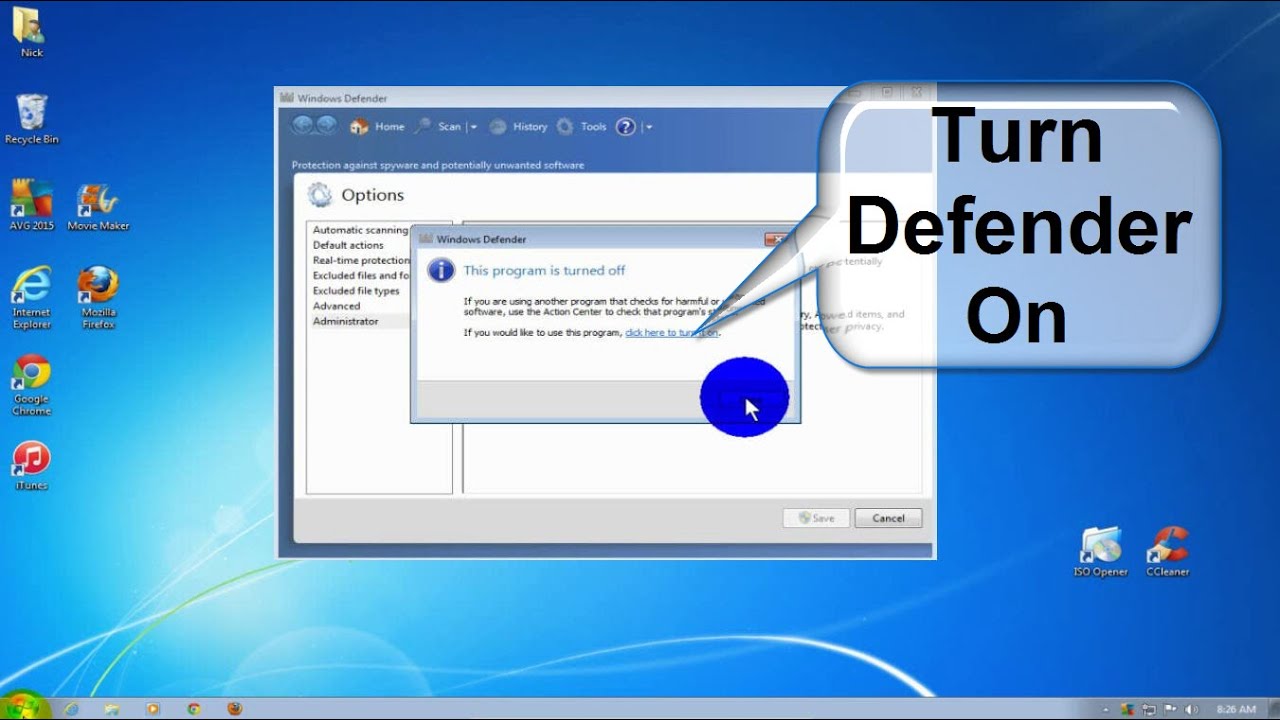Viewport: 1280px width, 720px height.
Task: Open Chrome from the taskbar
Action: [194, 709]
